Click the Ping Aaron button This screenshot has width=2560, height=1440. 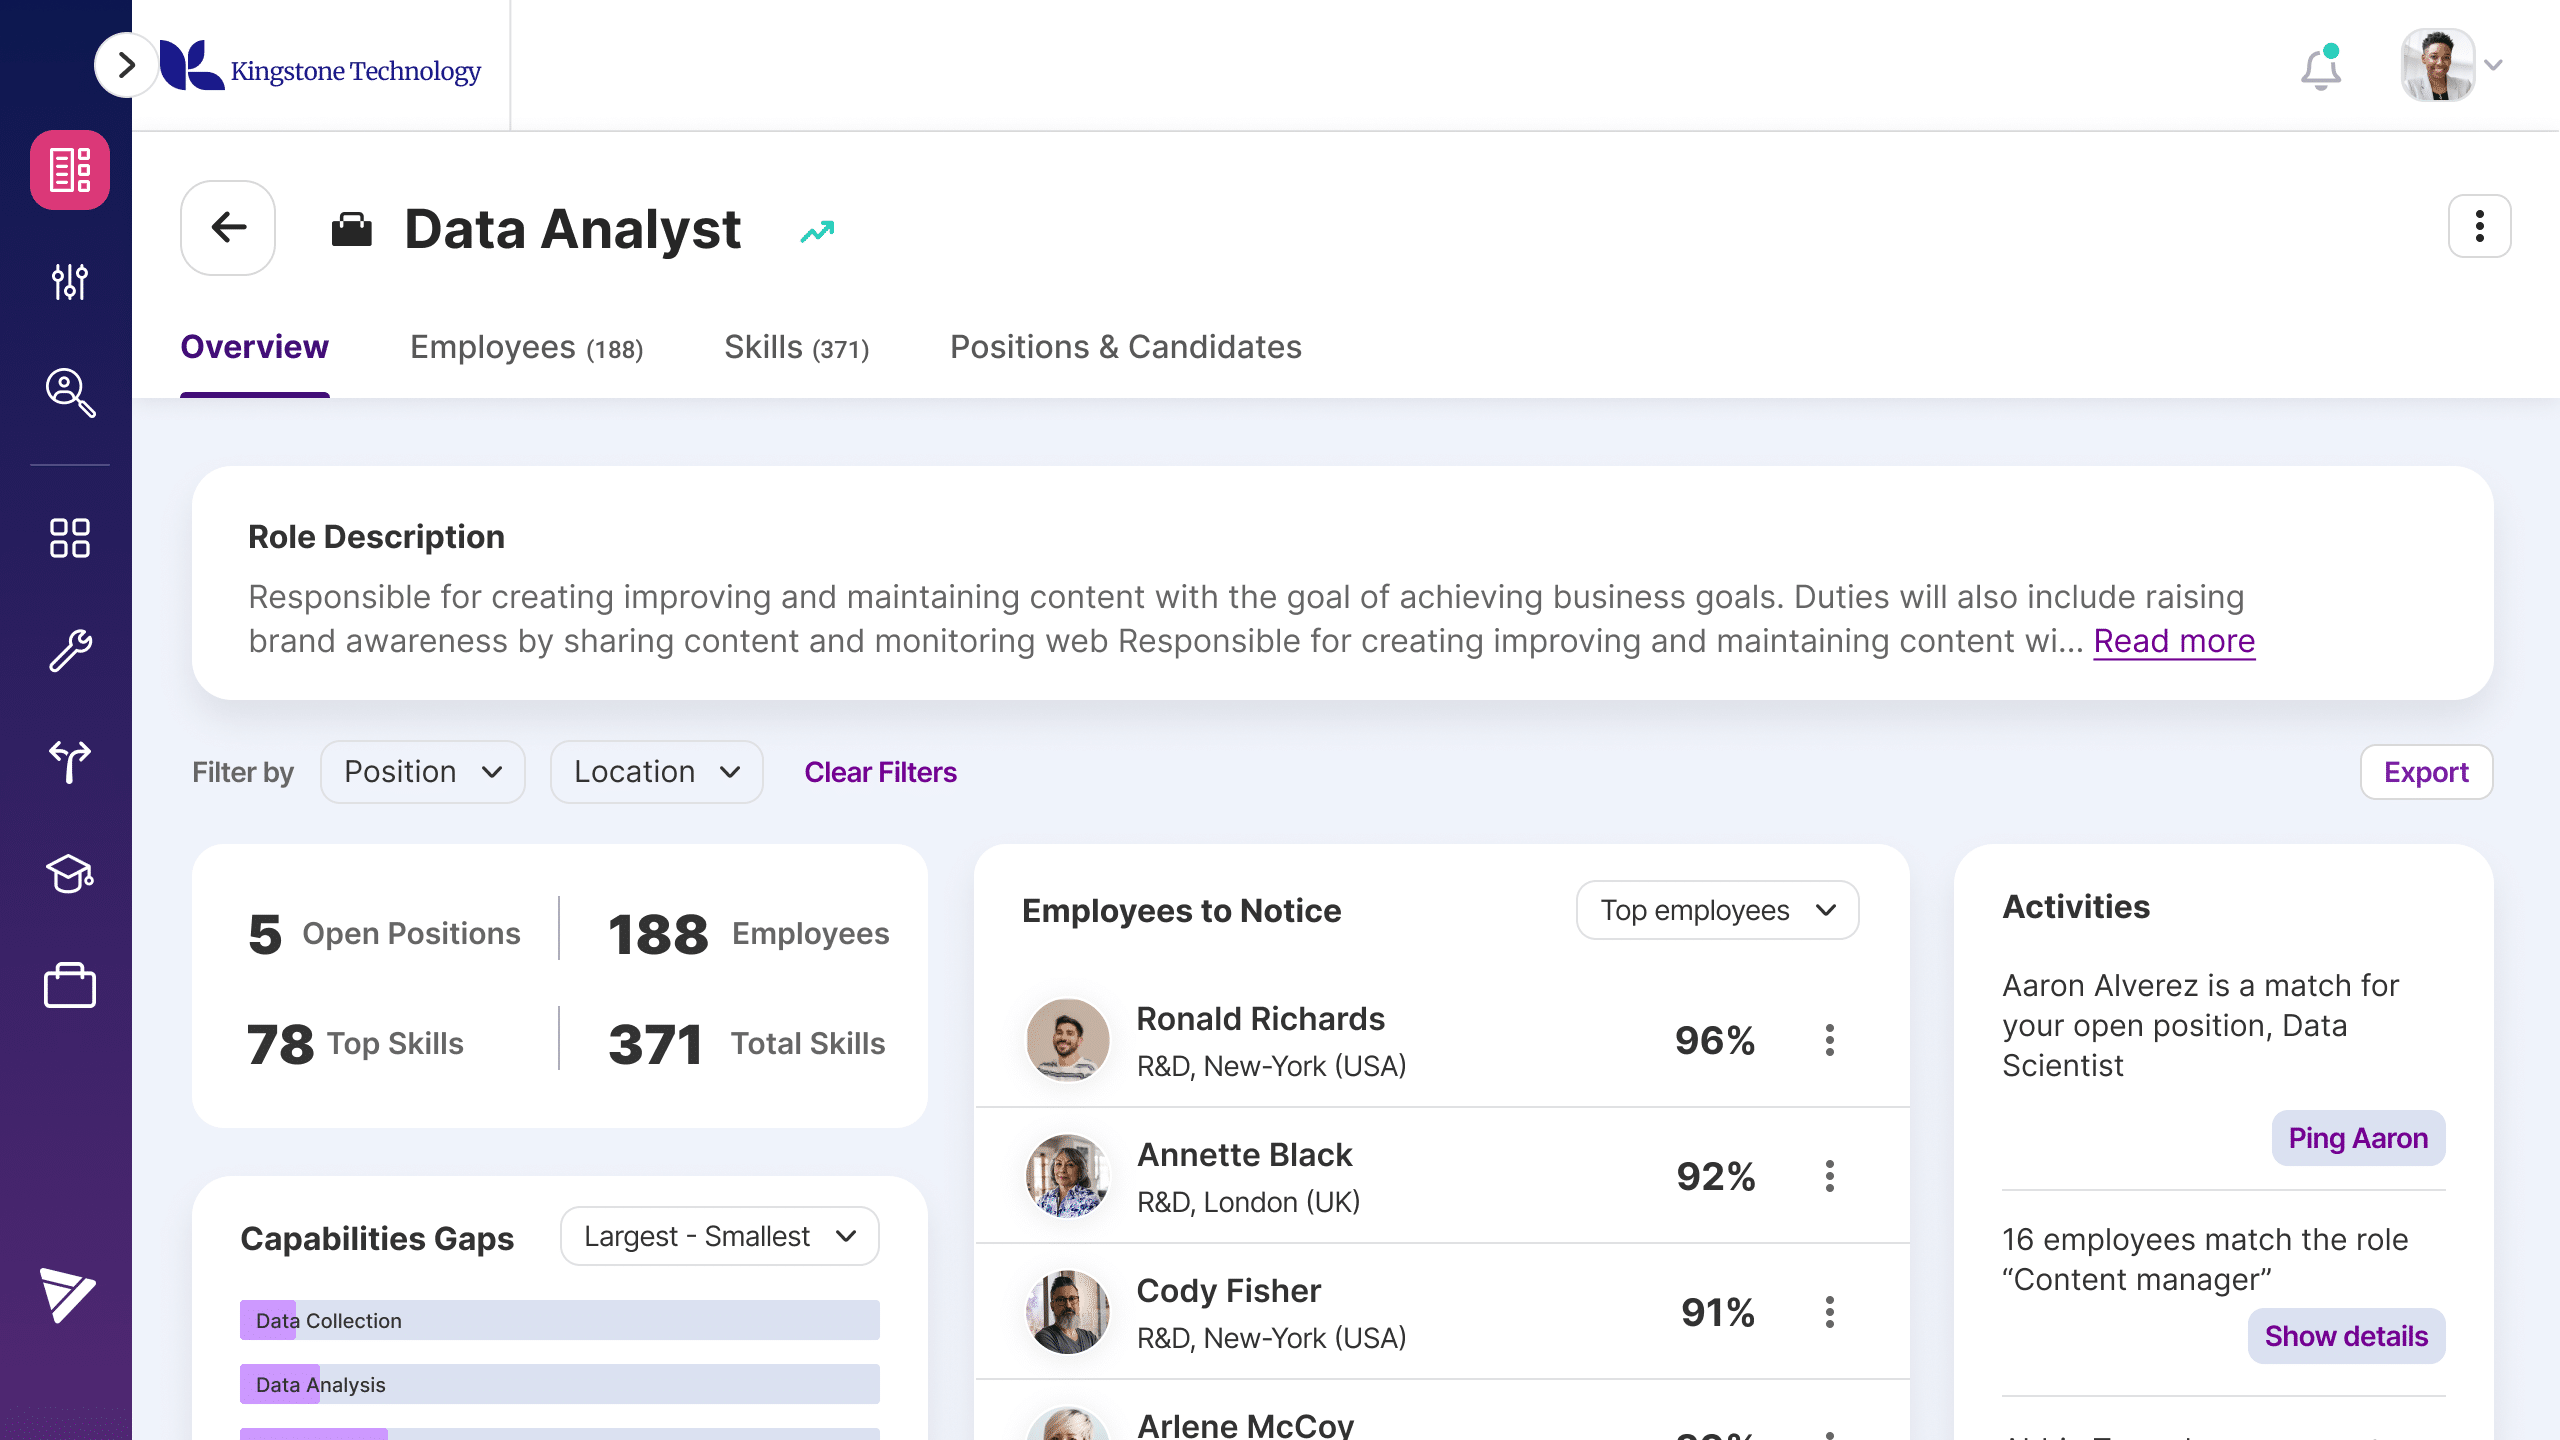click(2358, 1138)
